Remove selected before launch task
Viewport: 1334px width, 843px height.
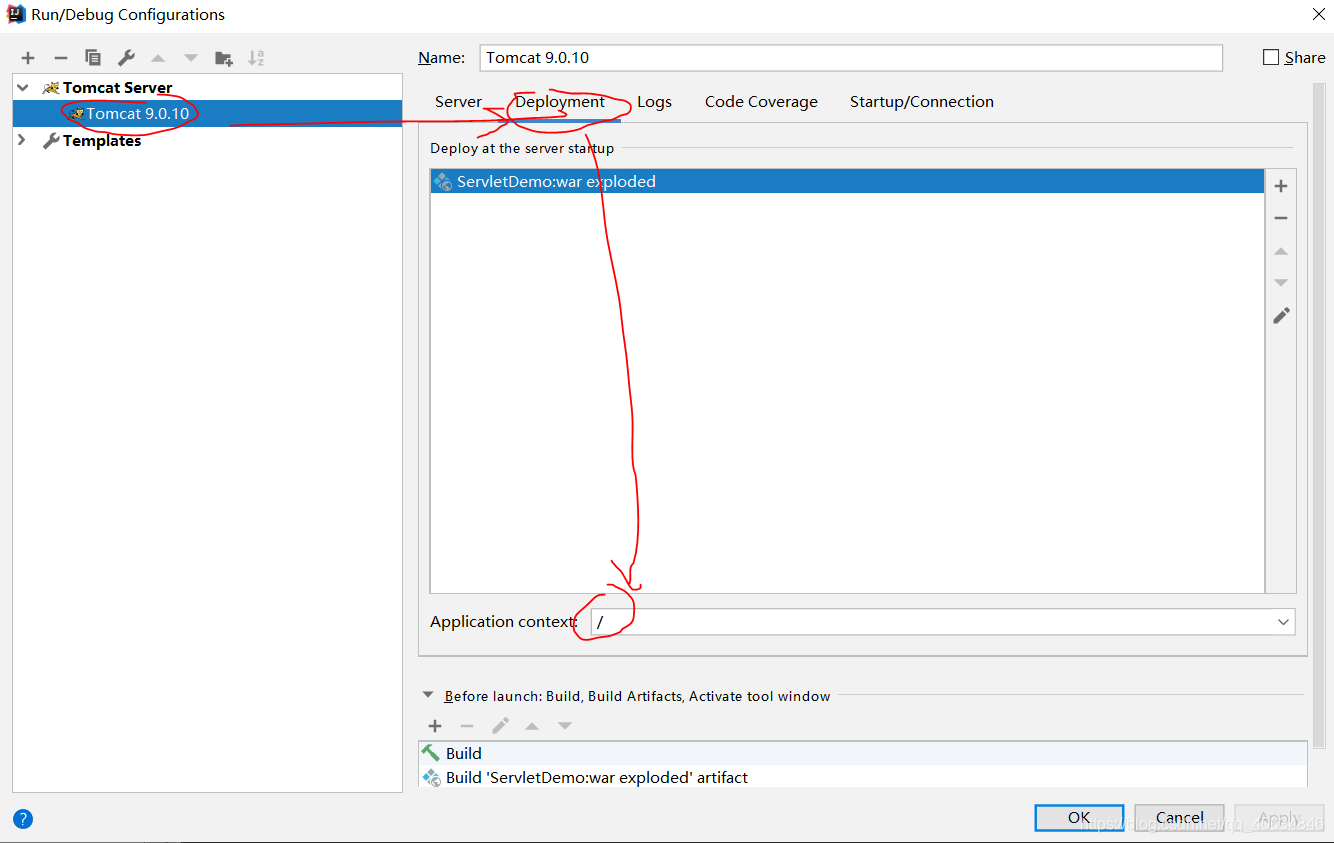467,726
